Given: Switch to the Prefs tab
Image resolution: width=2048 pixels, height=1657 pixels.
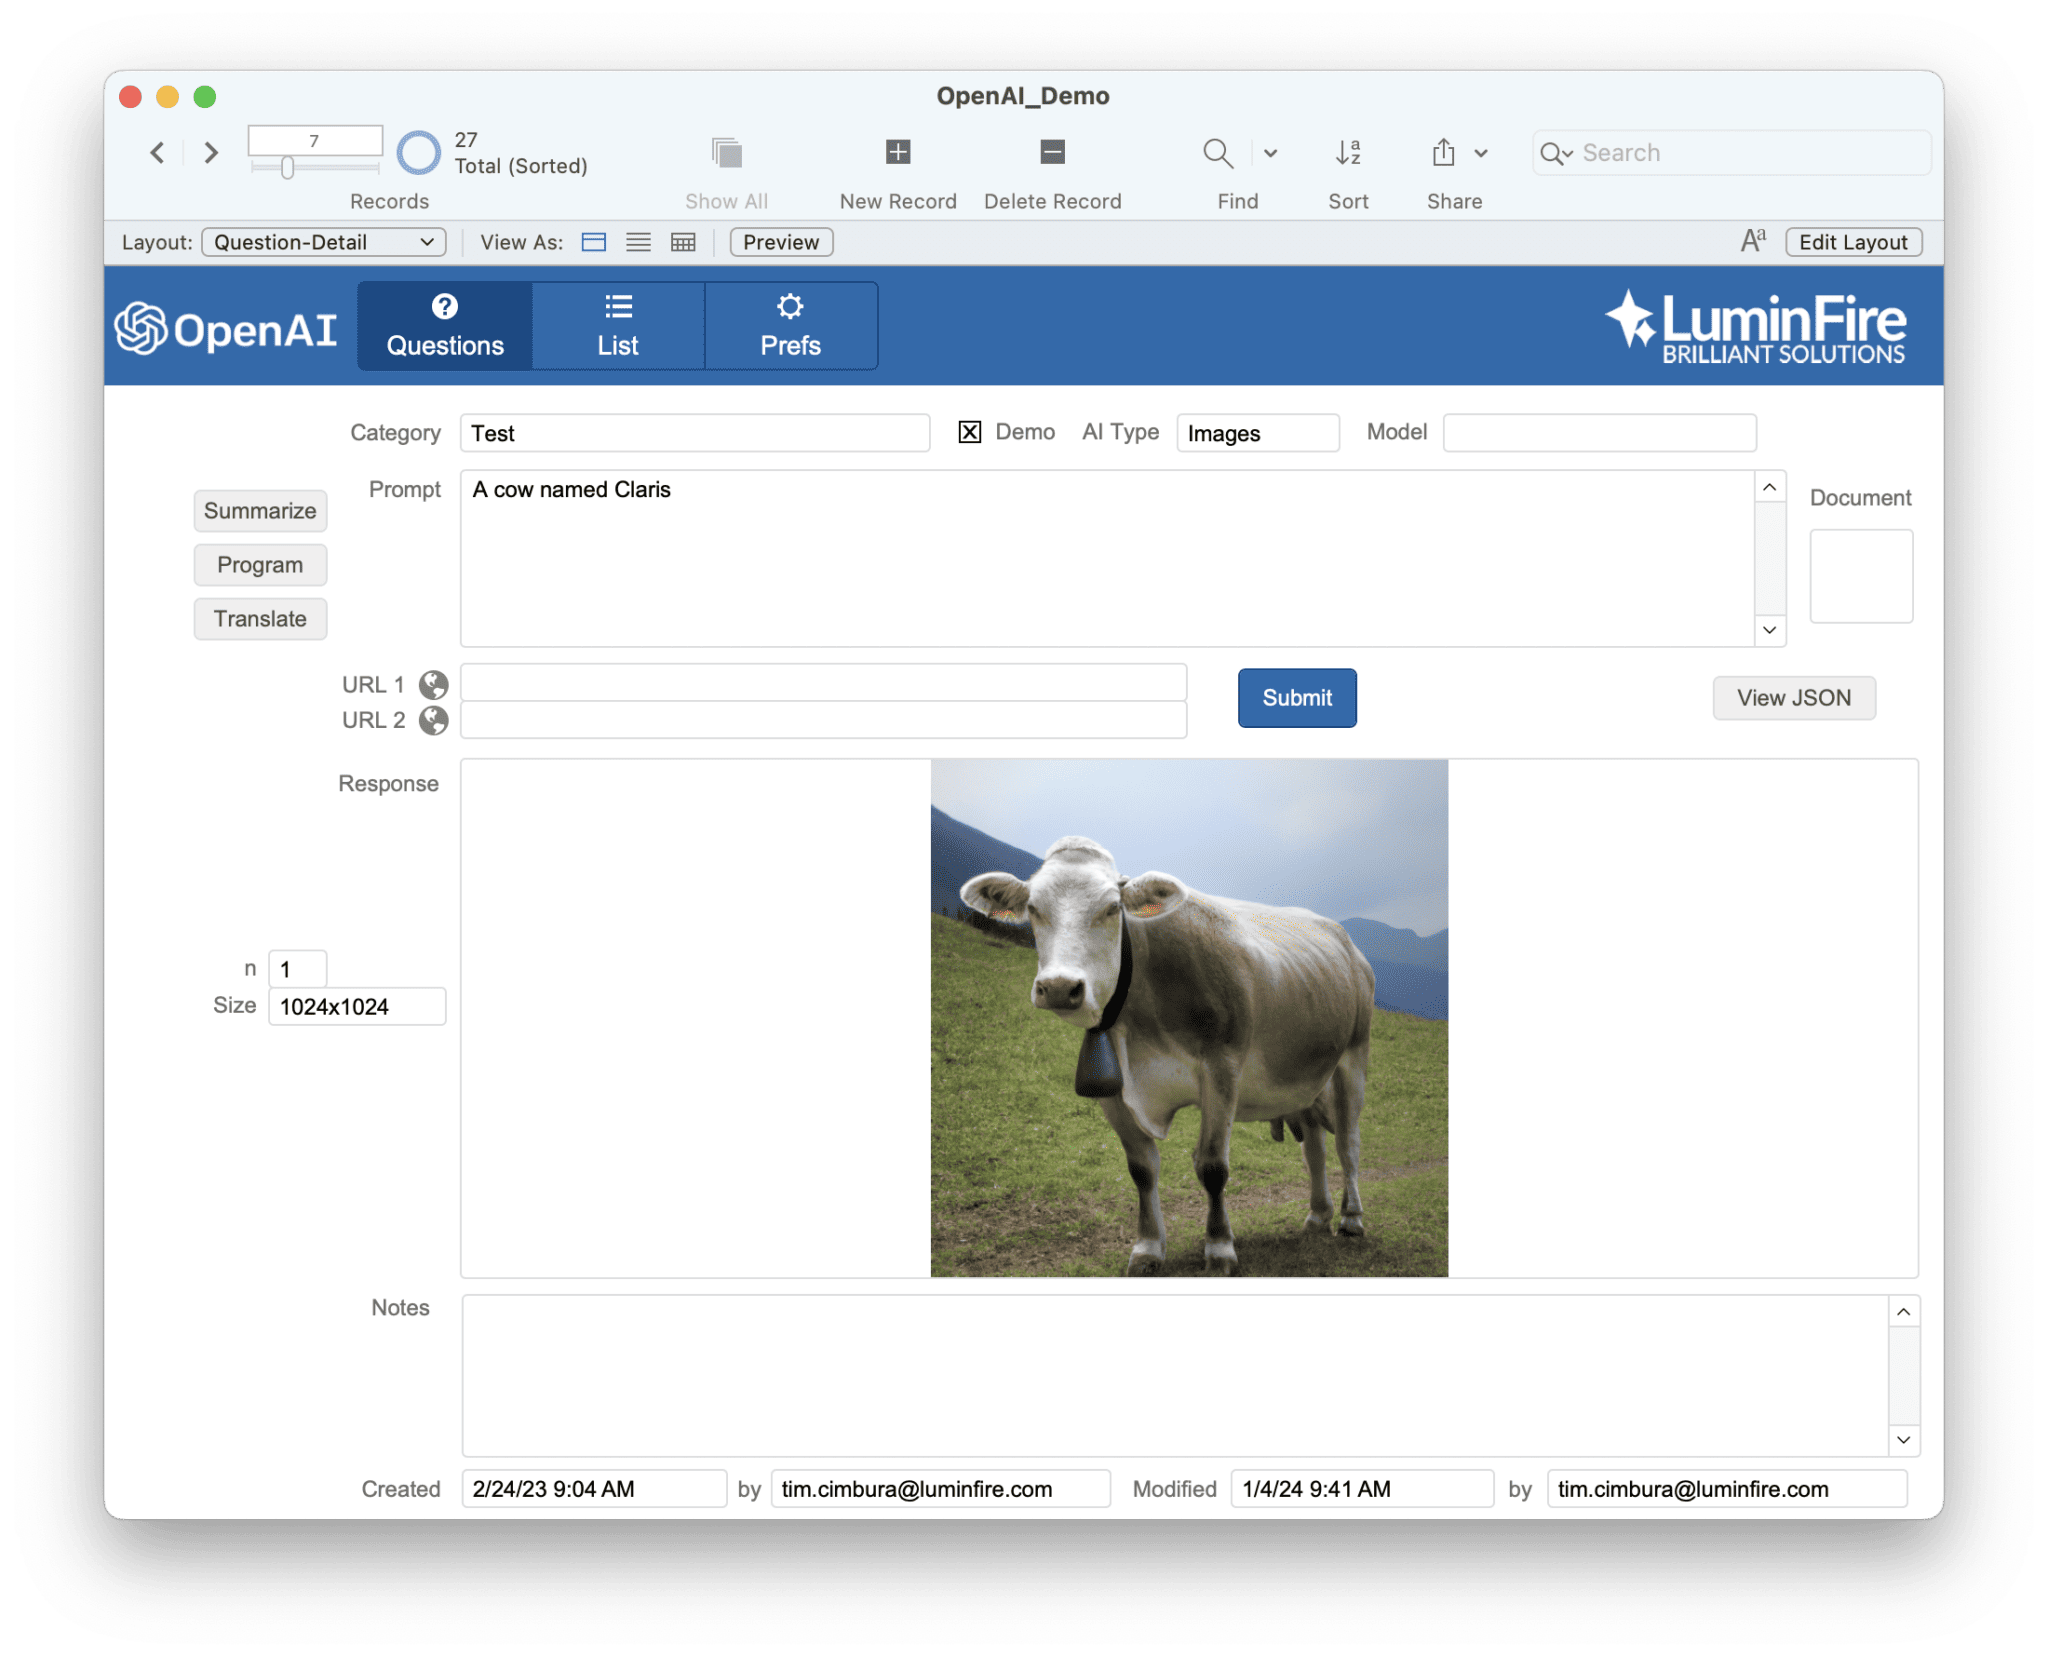Looking at the screenshot, I should [x=790, y=325].
